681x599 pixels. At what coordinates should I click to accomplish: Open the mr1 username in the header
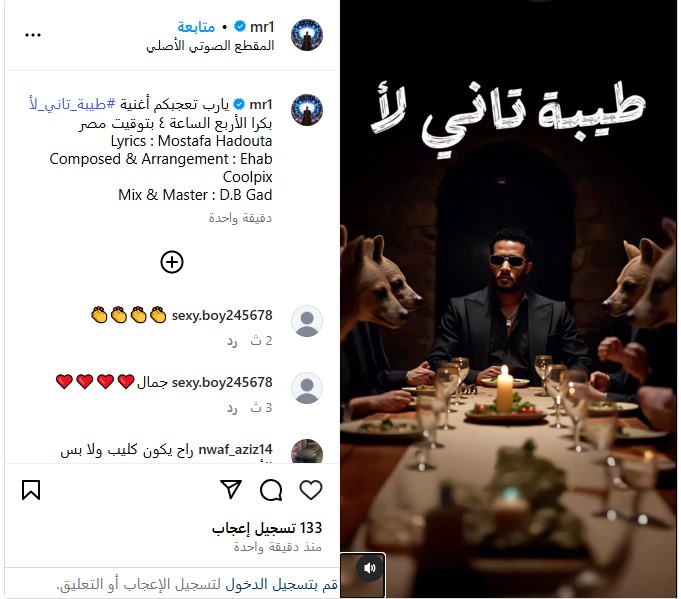(262, 27)
